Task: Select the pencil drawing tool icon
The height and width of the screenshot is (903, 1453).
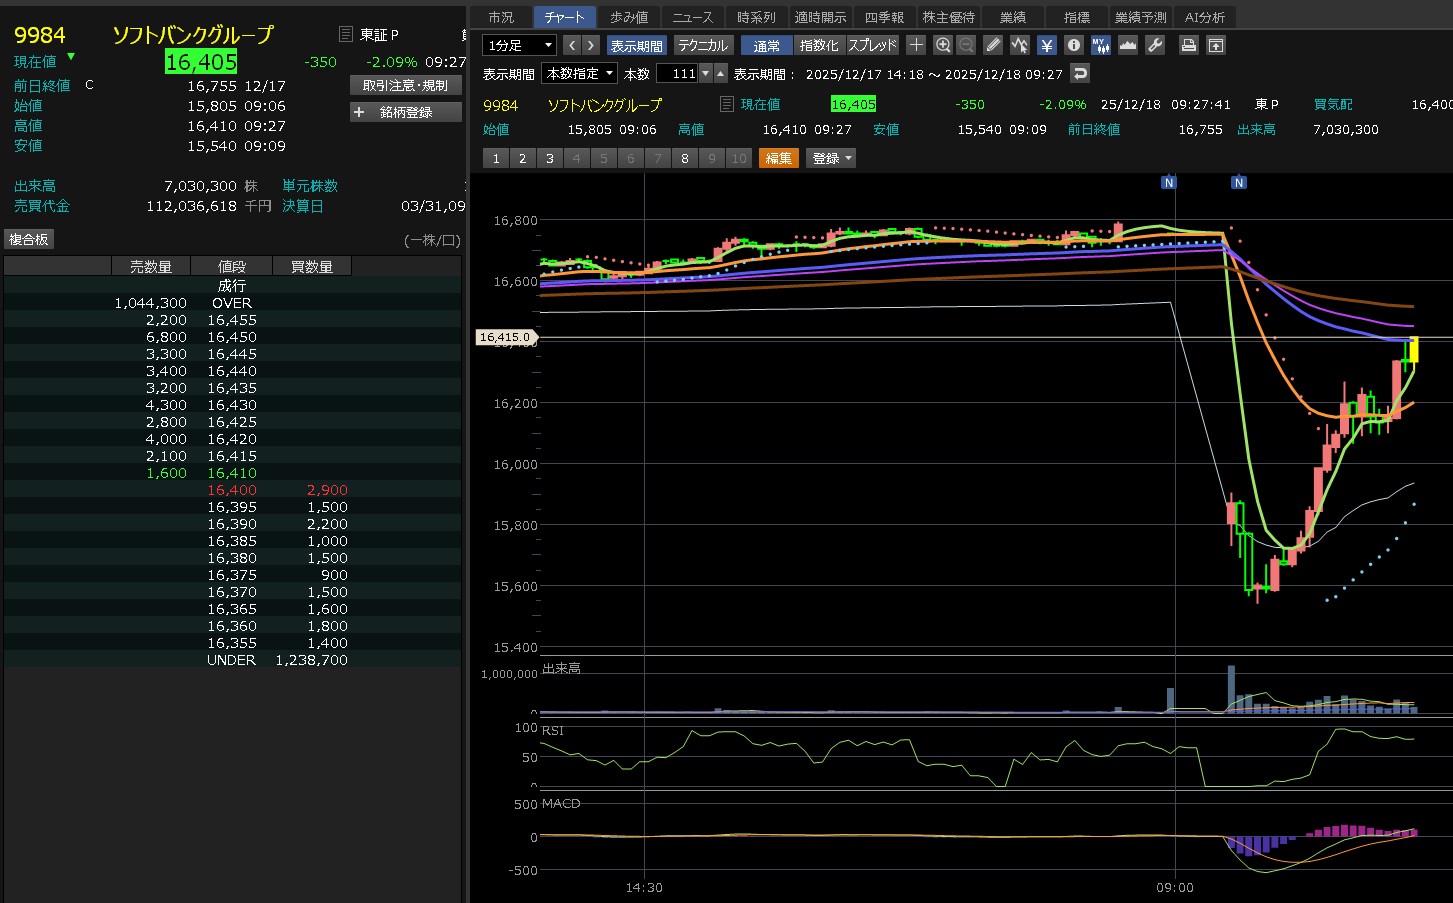Action: tap(992, 45)
